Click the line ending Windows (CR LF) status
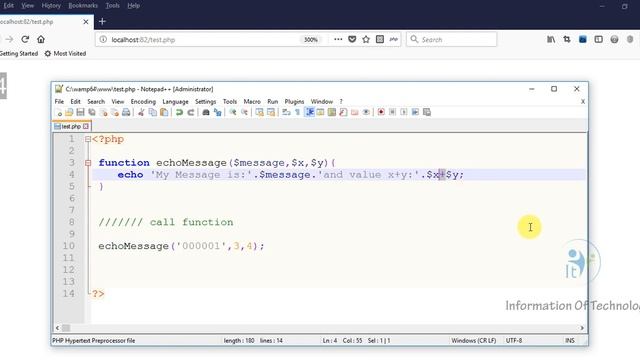The height and width of the screenshot is (360, 640). 473,340
